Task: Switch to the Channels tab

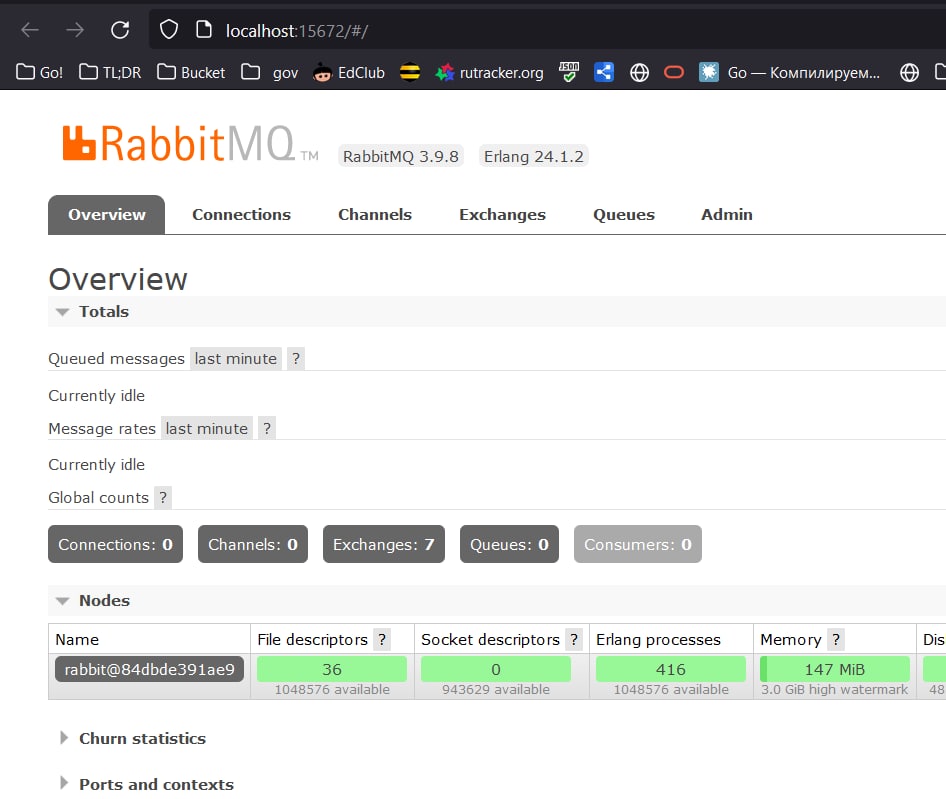Action: pyautogui.click(x=375, y=214)
